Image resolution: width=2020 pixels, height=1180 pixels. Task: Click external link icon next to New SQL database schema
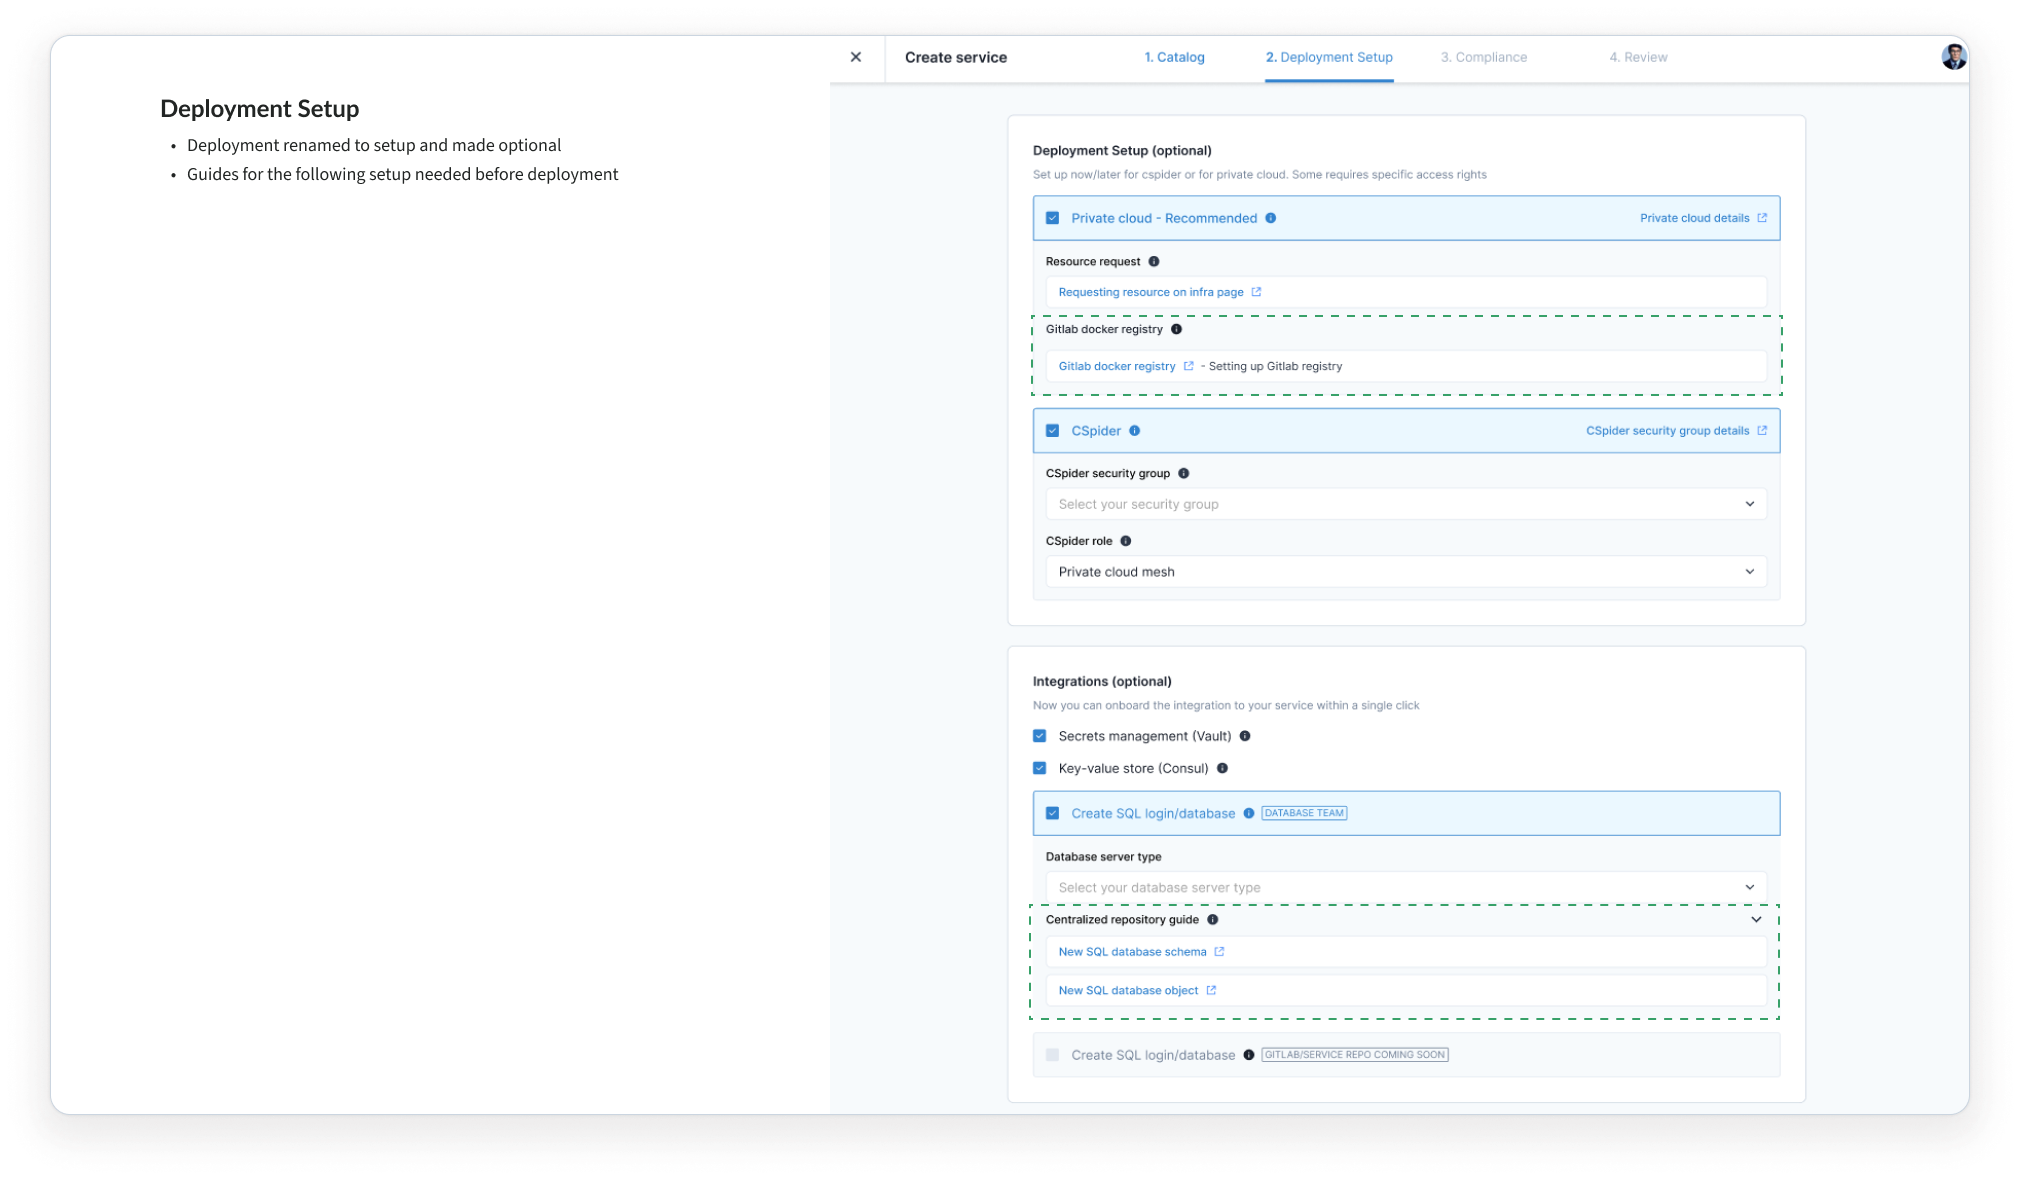(x=1219, y=952)
